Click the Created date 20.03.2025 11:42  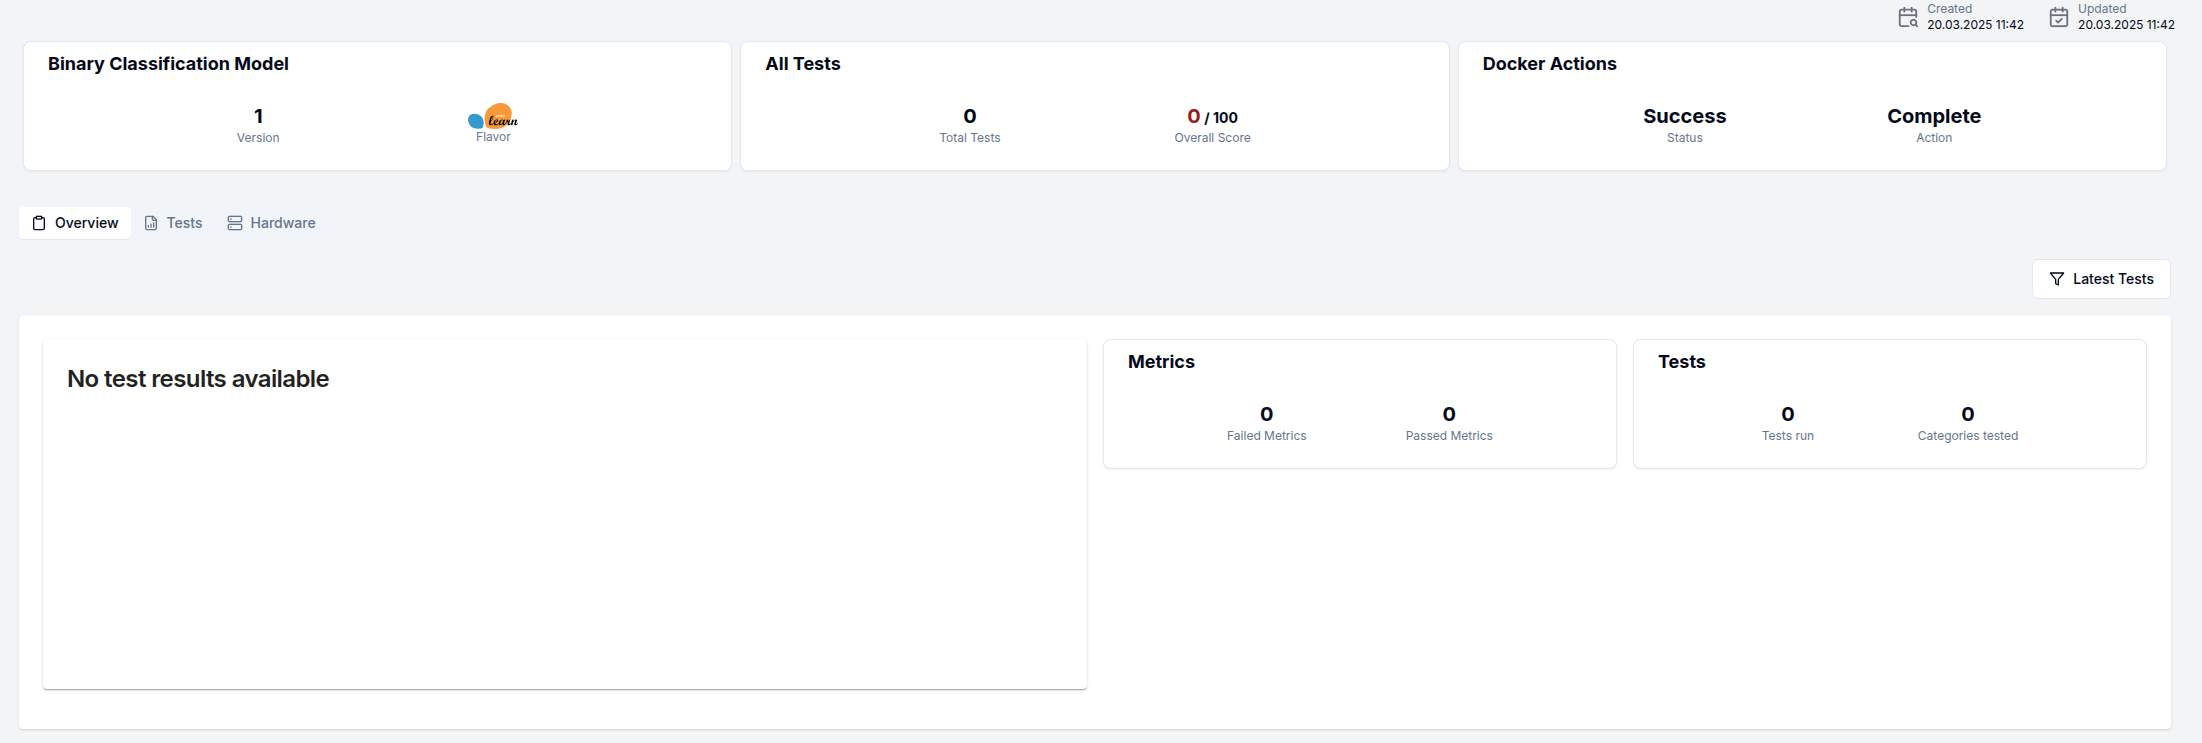tap(1975, 25)
